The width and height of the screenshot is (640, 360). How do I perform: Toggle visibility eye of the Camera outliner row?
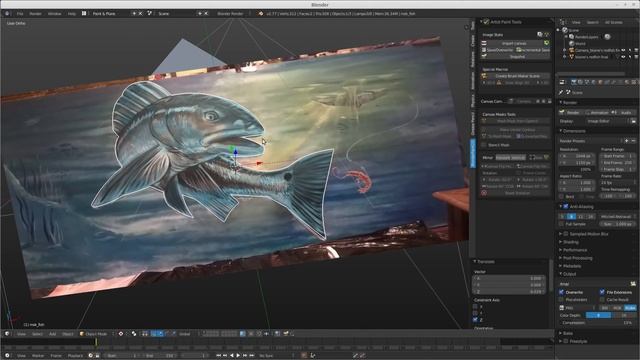point(623,50)
